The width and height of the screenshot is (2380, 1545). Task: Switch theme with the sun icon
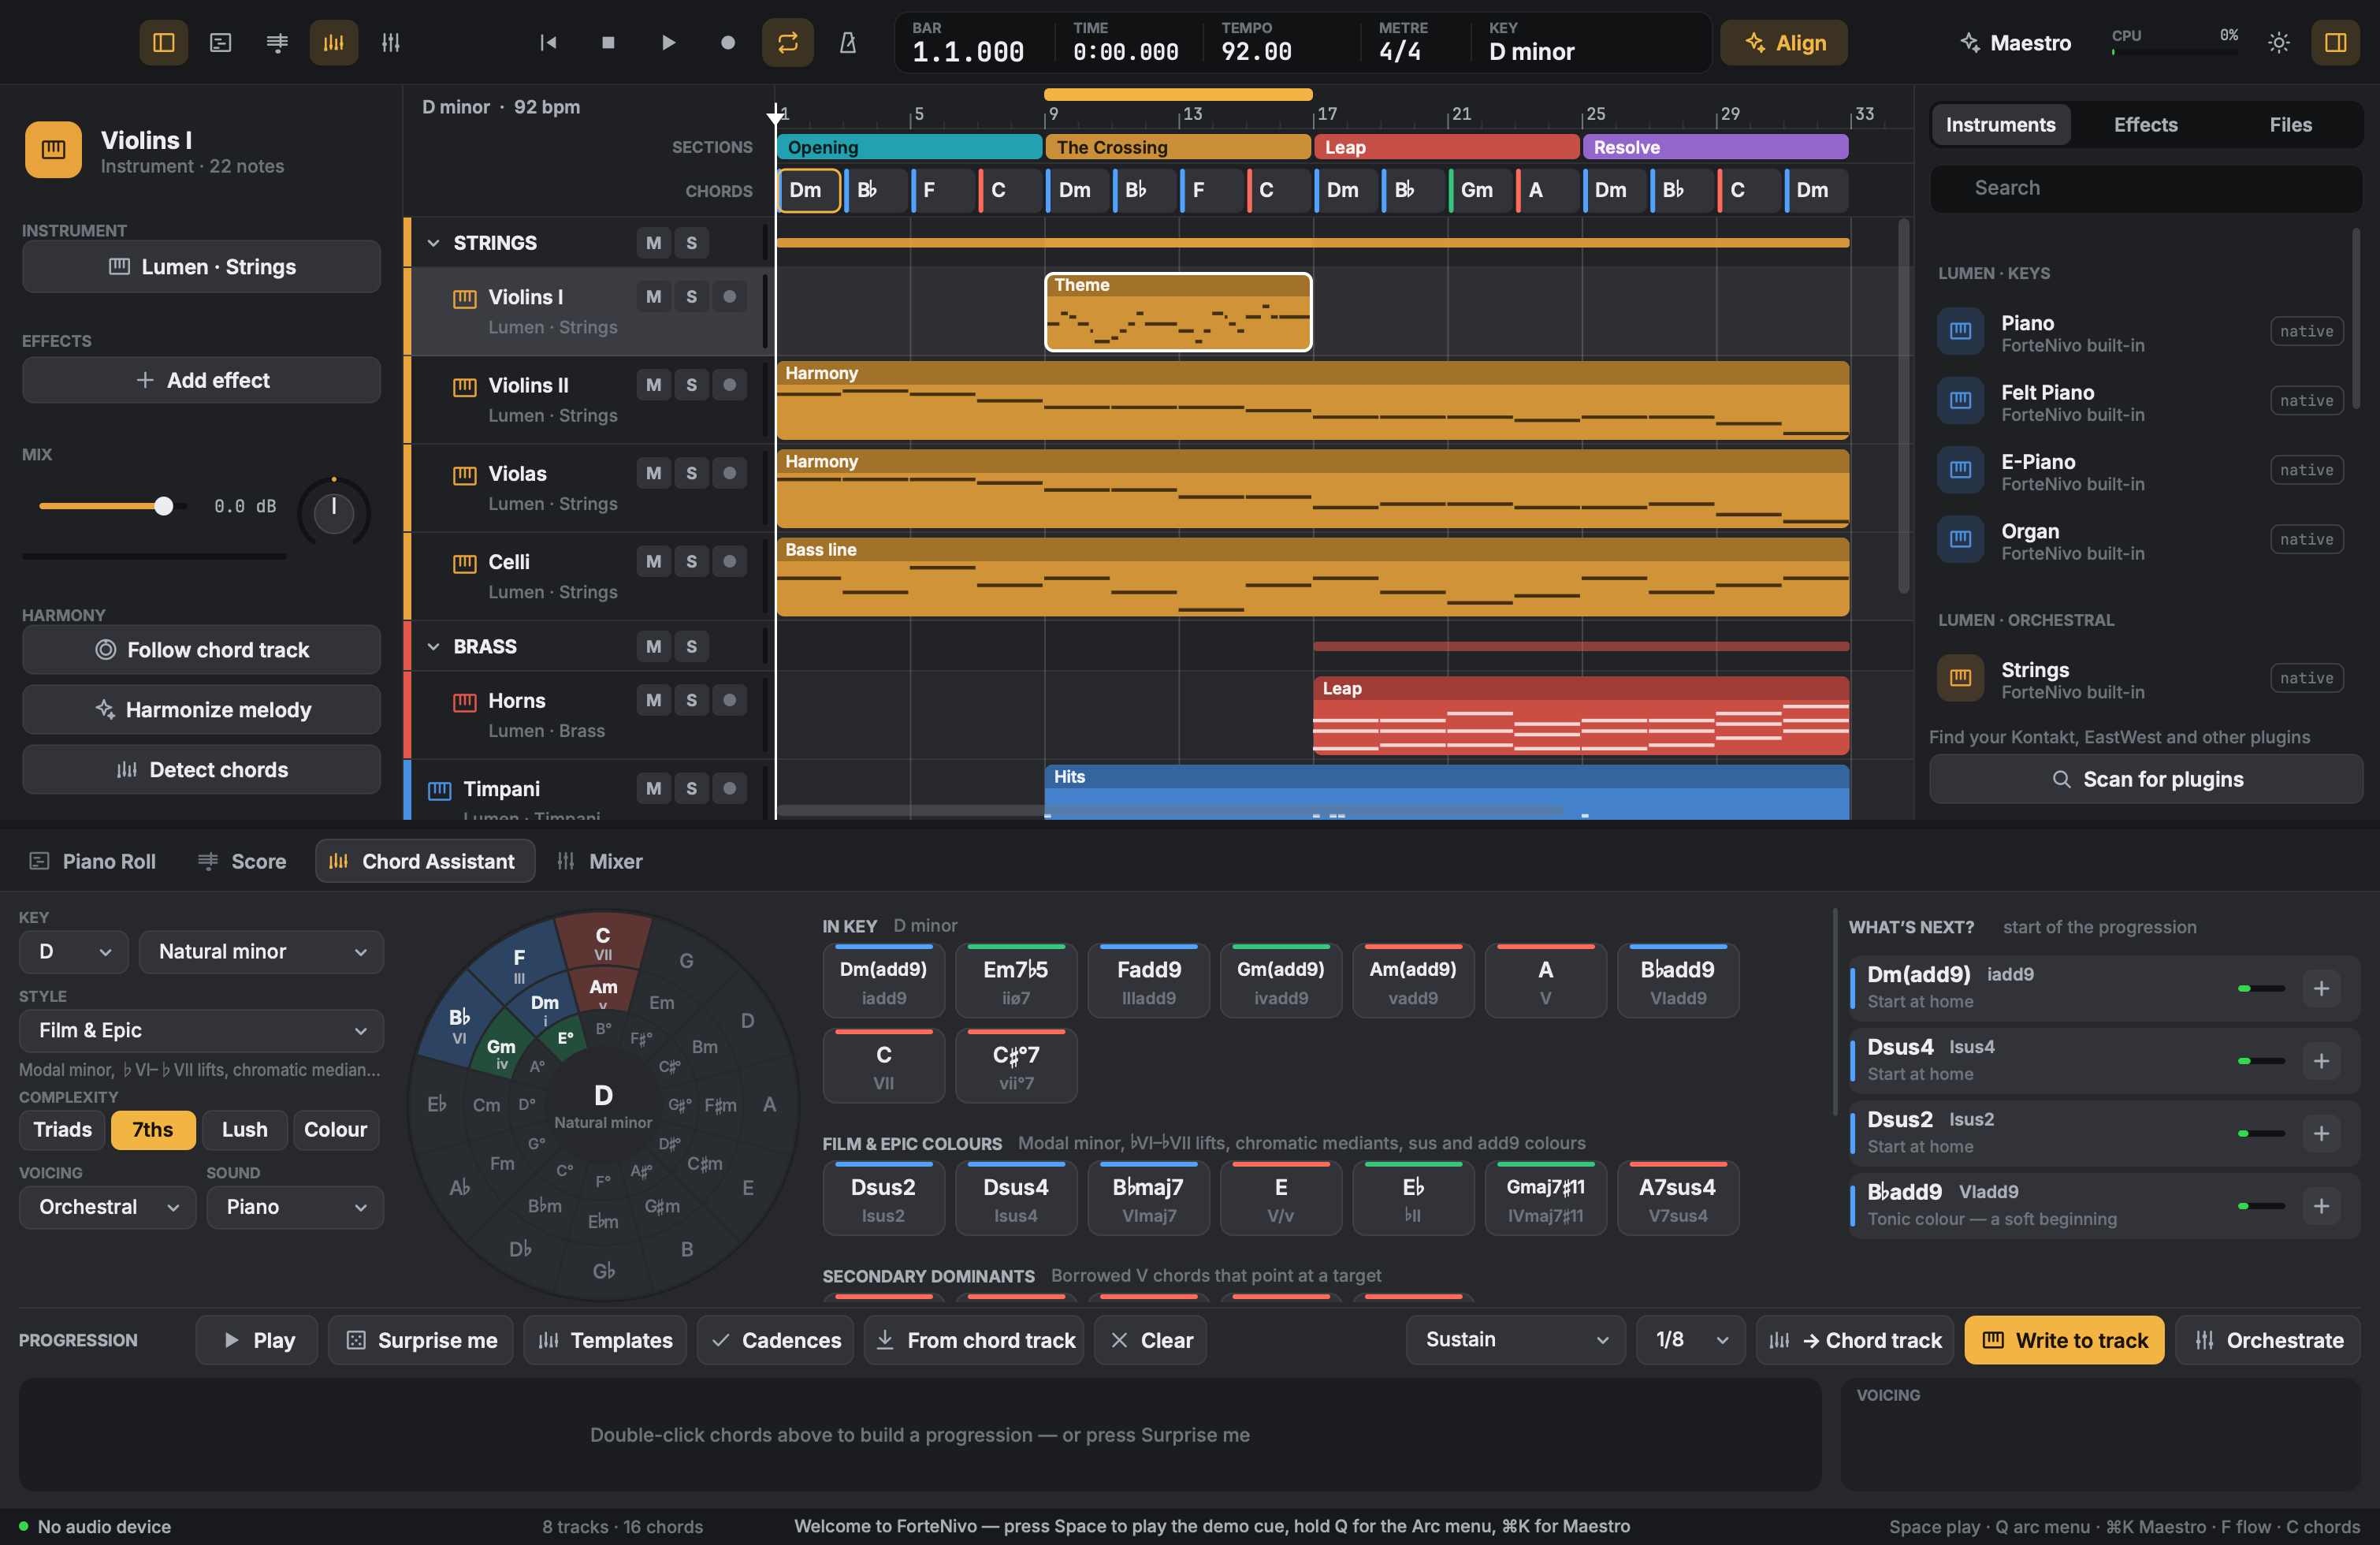click(x=2279, y=43)
